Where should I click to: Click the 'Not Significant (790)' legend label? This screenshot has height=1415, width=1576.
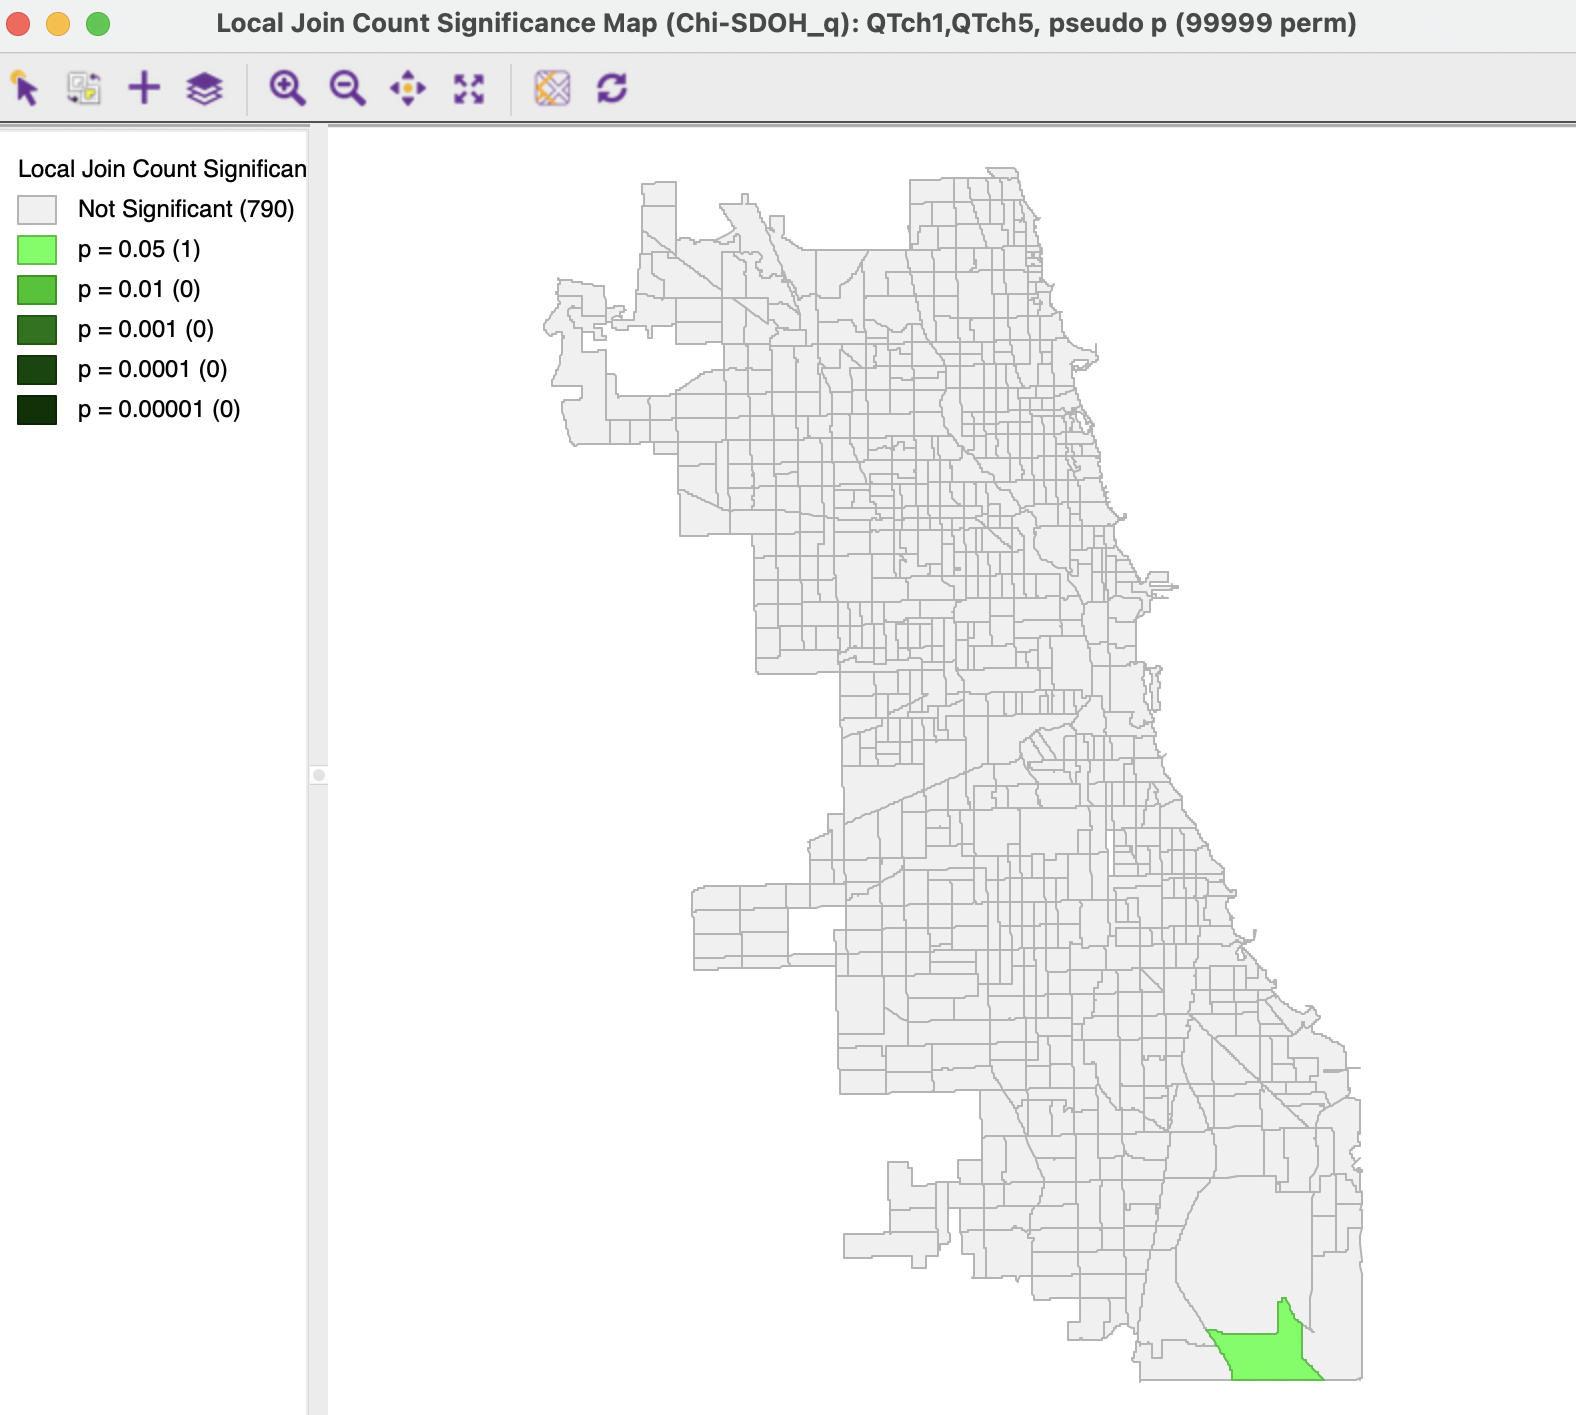(186, 209)
